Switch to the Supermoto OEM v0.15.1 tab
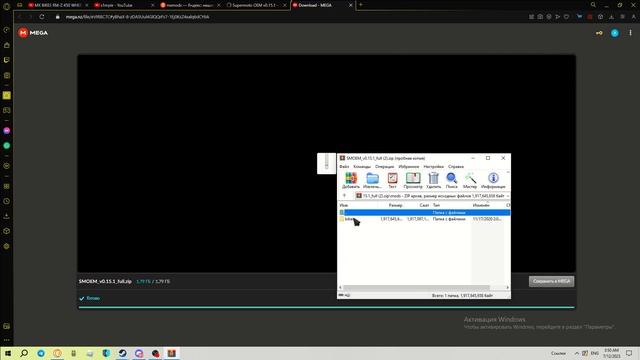The width and height of the screenshot is (640, 360). pos(256,5)
